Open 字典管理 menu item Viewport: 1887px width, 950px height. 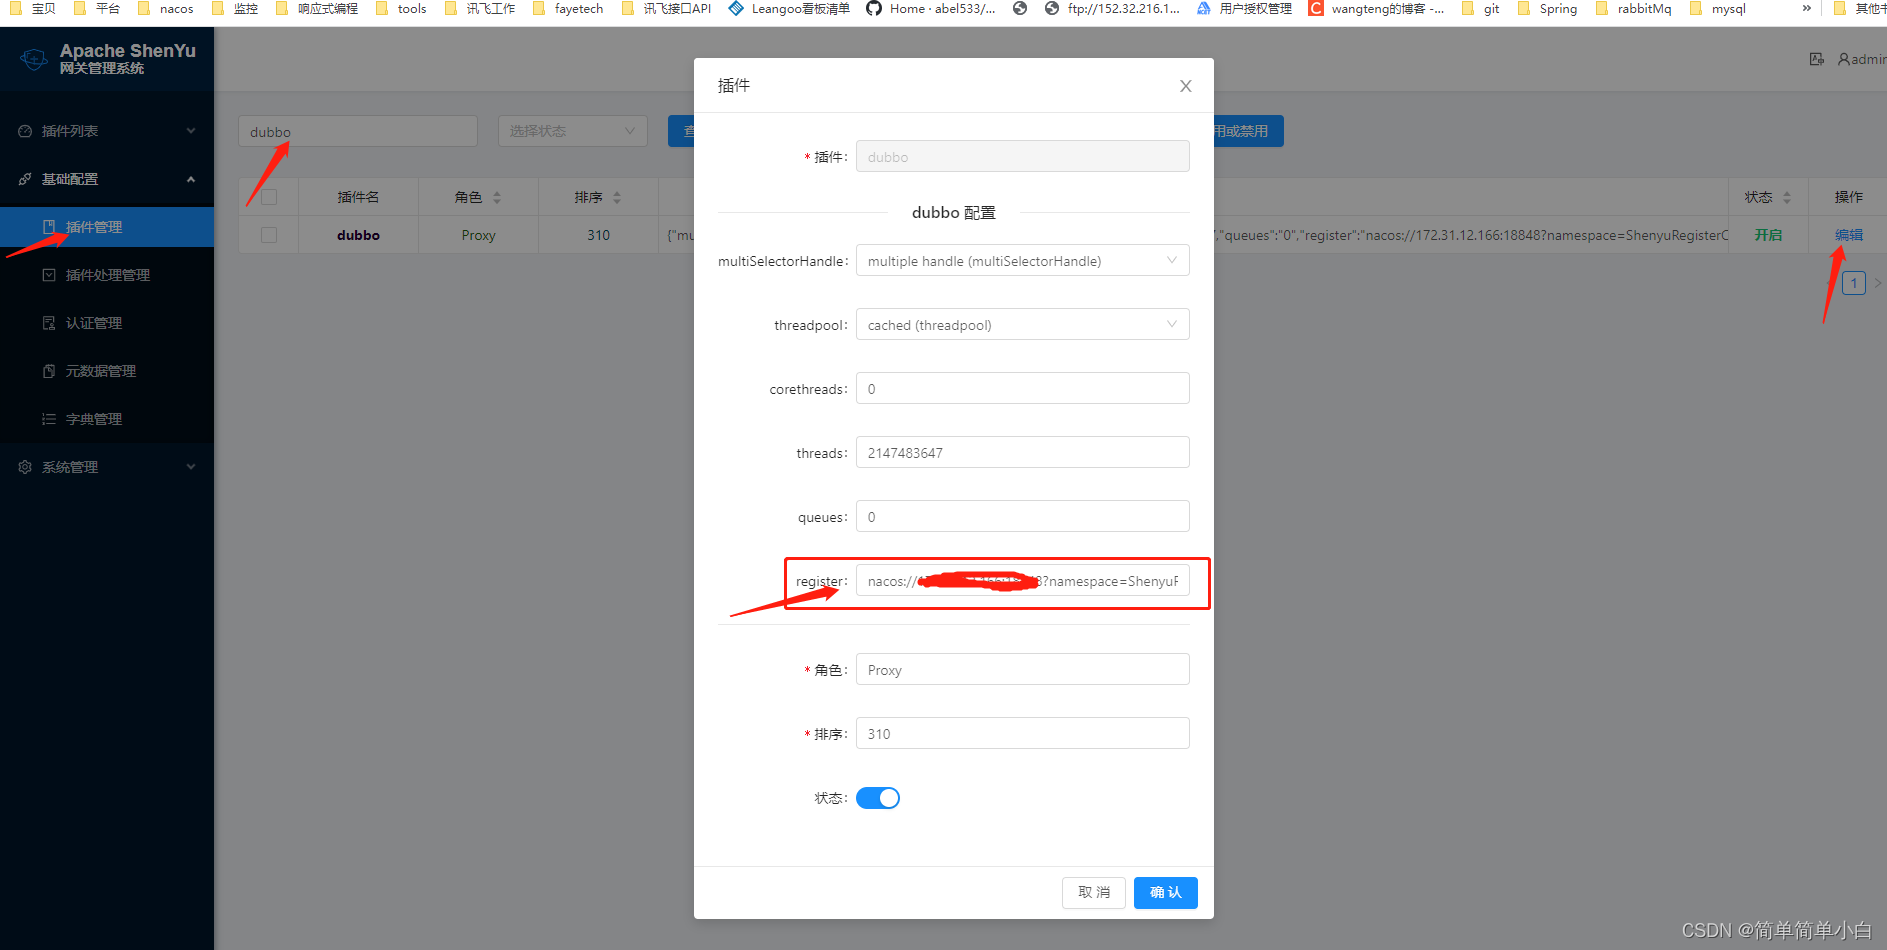[107, 419]
